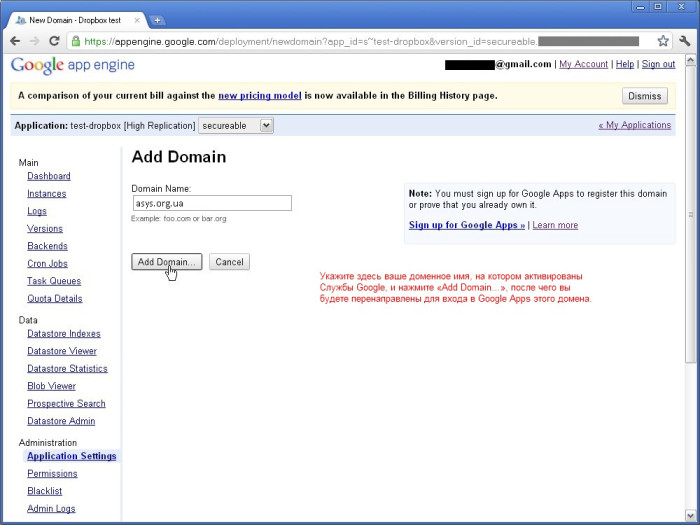Open Application Settings

point(71,456)
